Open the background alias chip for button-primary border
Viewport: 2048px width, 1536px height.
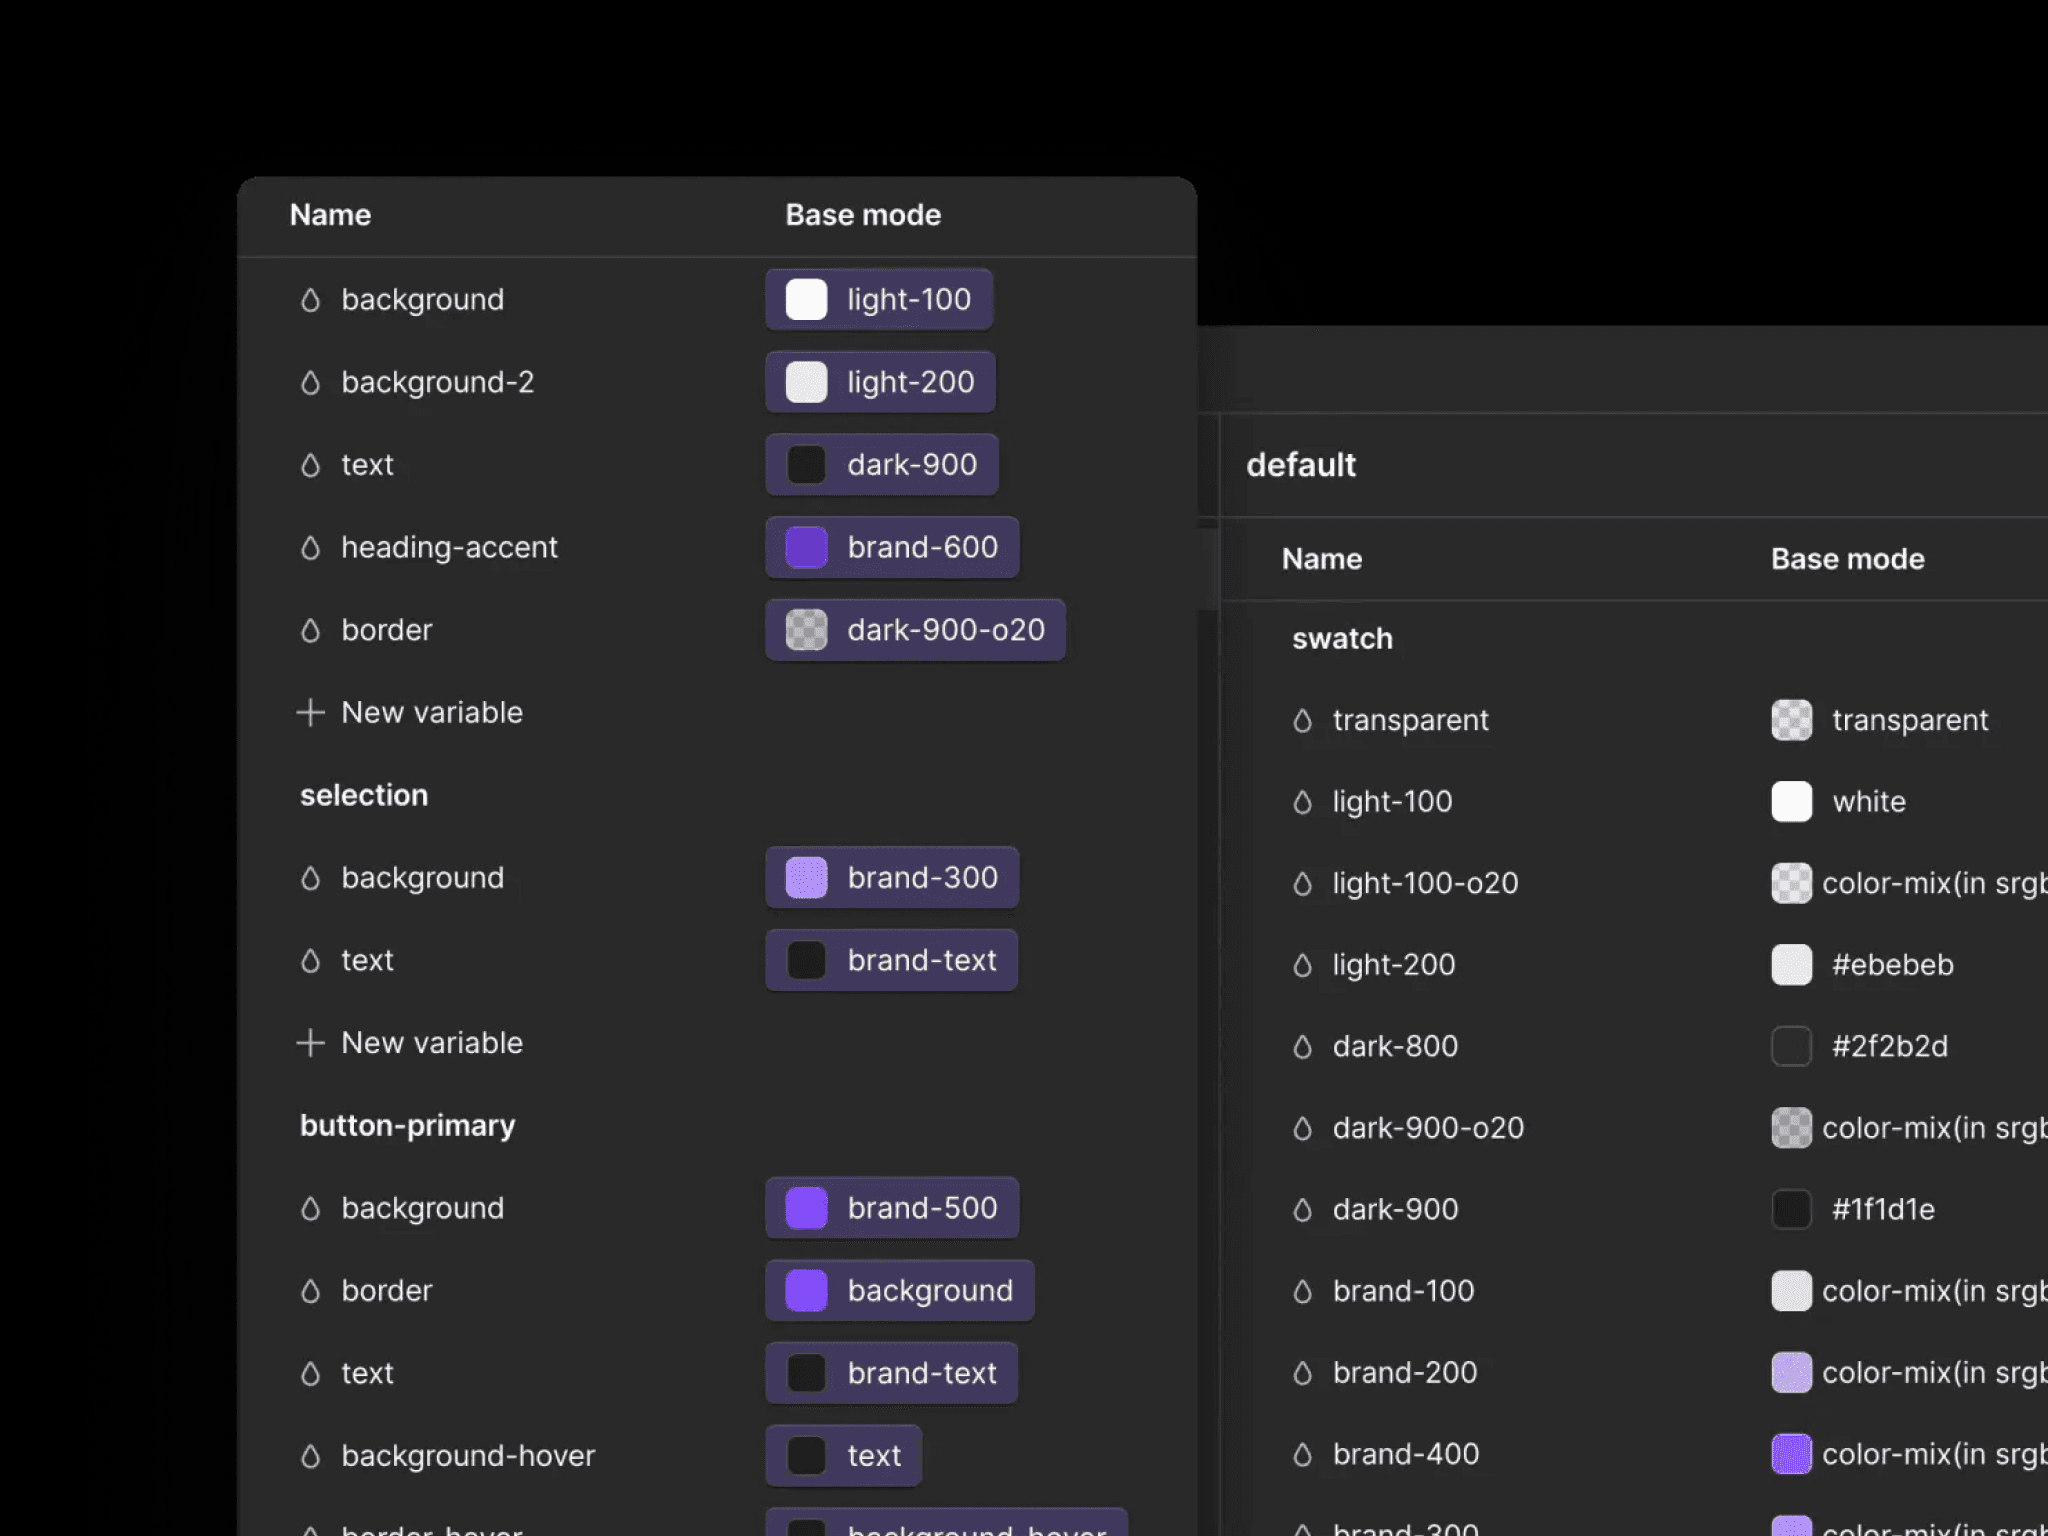[x=900, y=1291]
